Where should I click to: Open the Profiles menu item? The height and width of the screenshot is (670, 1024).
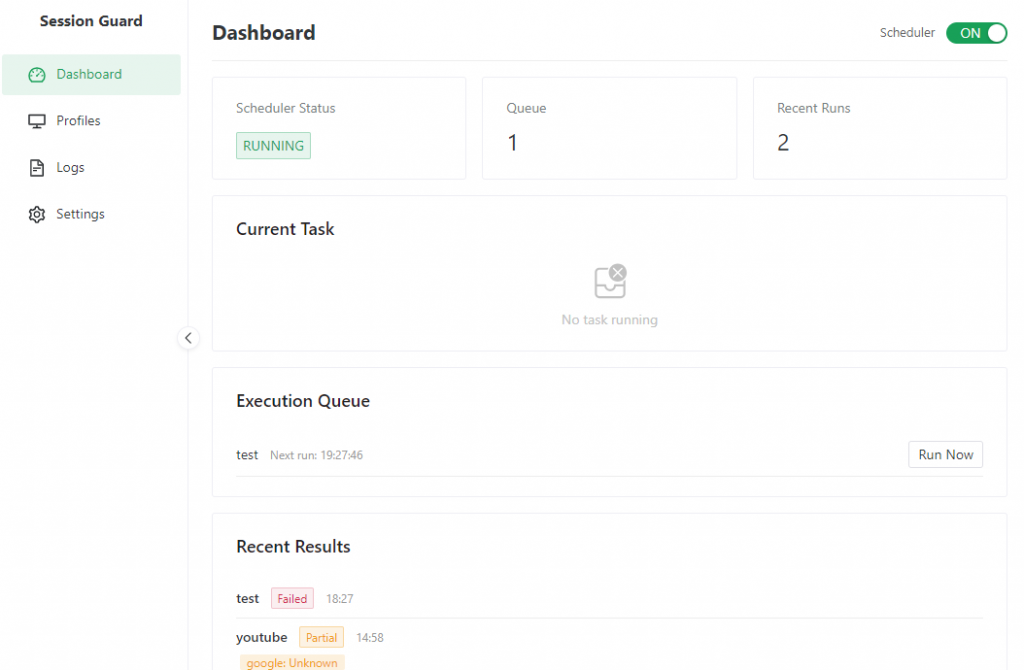tap(78, 121)
